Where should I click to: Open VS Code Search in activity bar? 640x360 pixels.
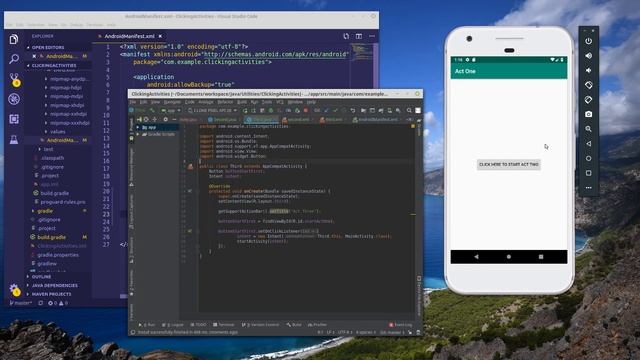click(14, 59)
